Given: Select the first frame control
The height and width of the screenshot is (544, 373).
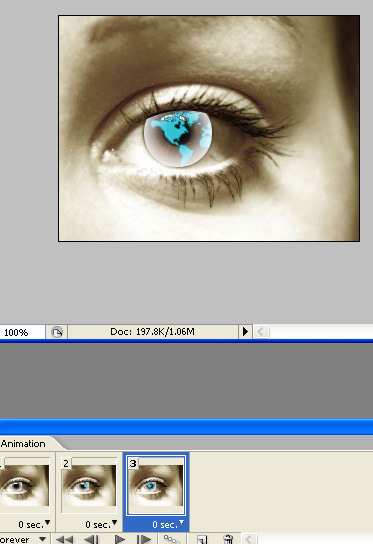Looking at the screenshot, I should pyautogui.click(x=65, y=540).
